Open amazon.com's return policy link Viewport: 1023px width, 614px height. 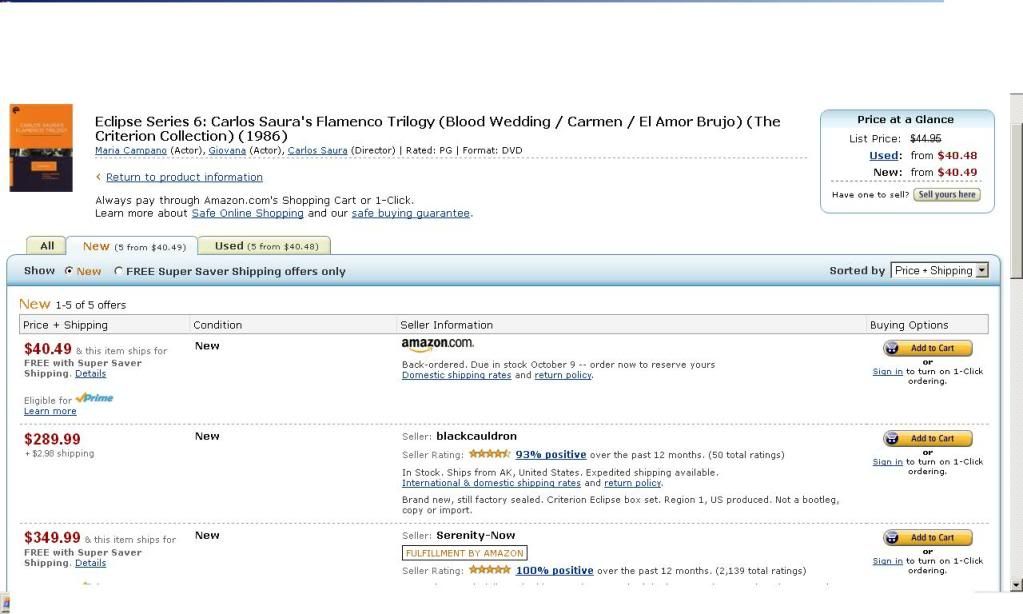tap(563, 375)
